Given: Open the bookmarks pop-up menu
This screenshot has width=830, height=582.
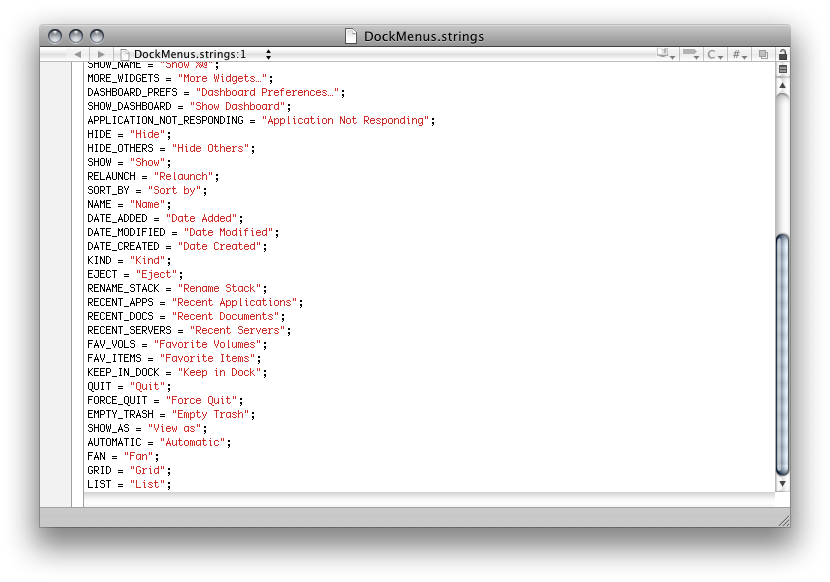Looking at the screenshot, I should (665, 54).
